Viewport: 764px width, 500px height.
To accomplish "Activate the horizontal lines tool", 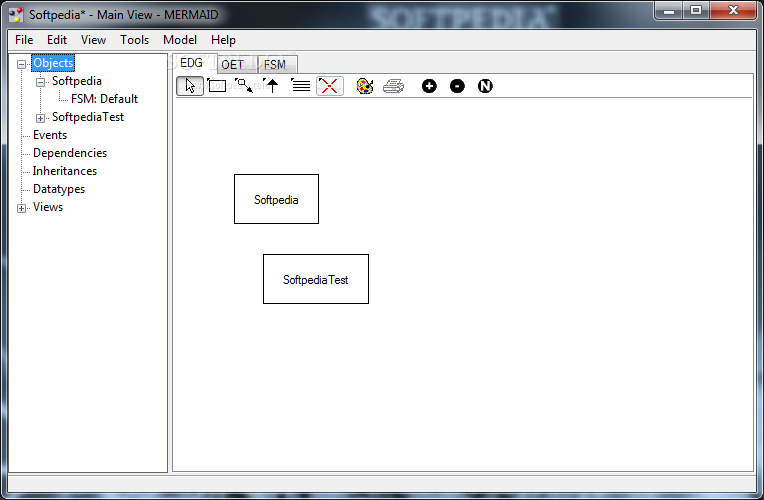I will point(301,86).
